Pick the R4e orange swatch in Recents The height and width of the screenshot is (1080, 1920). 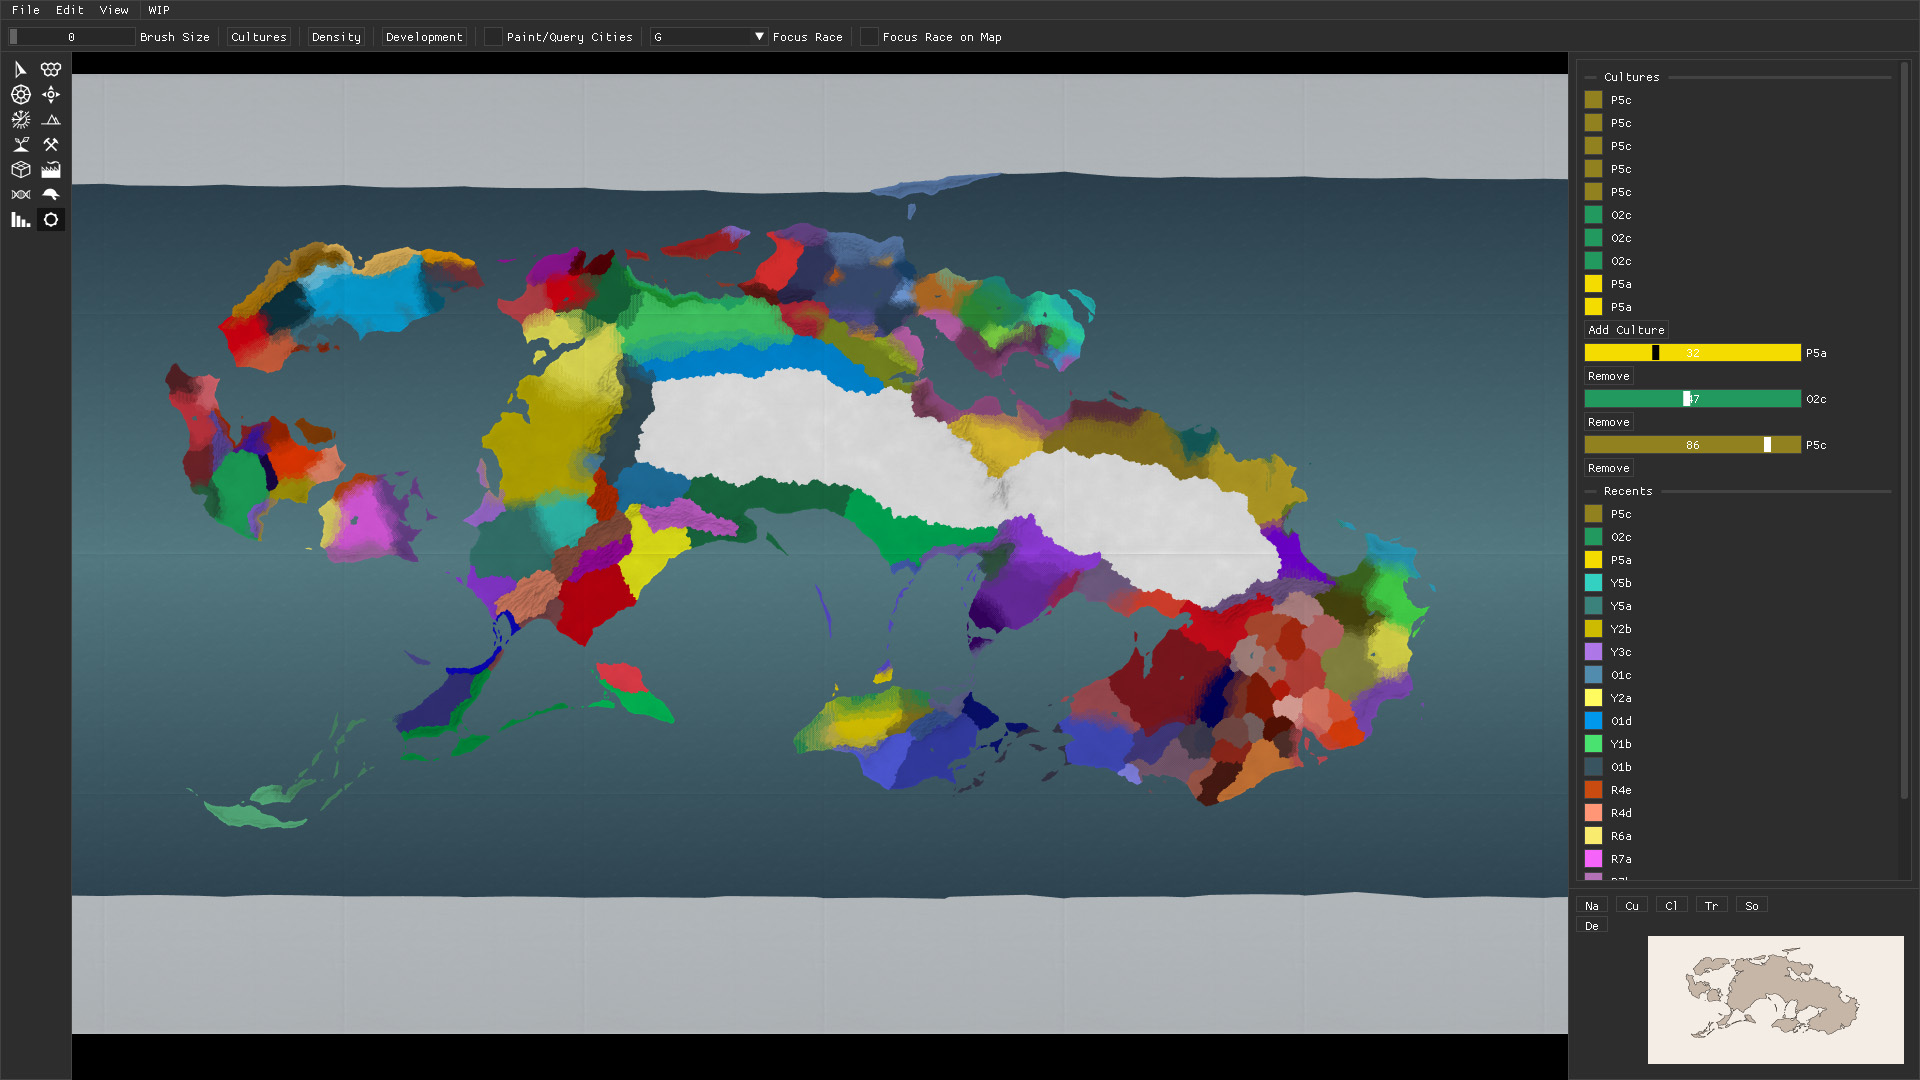1593,790
